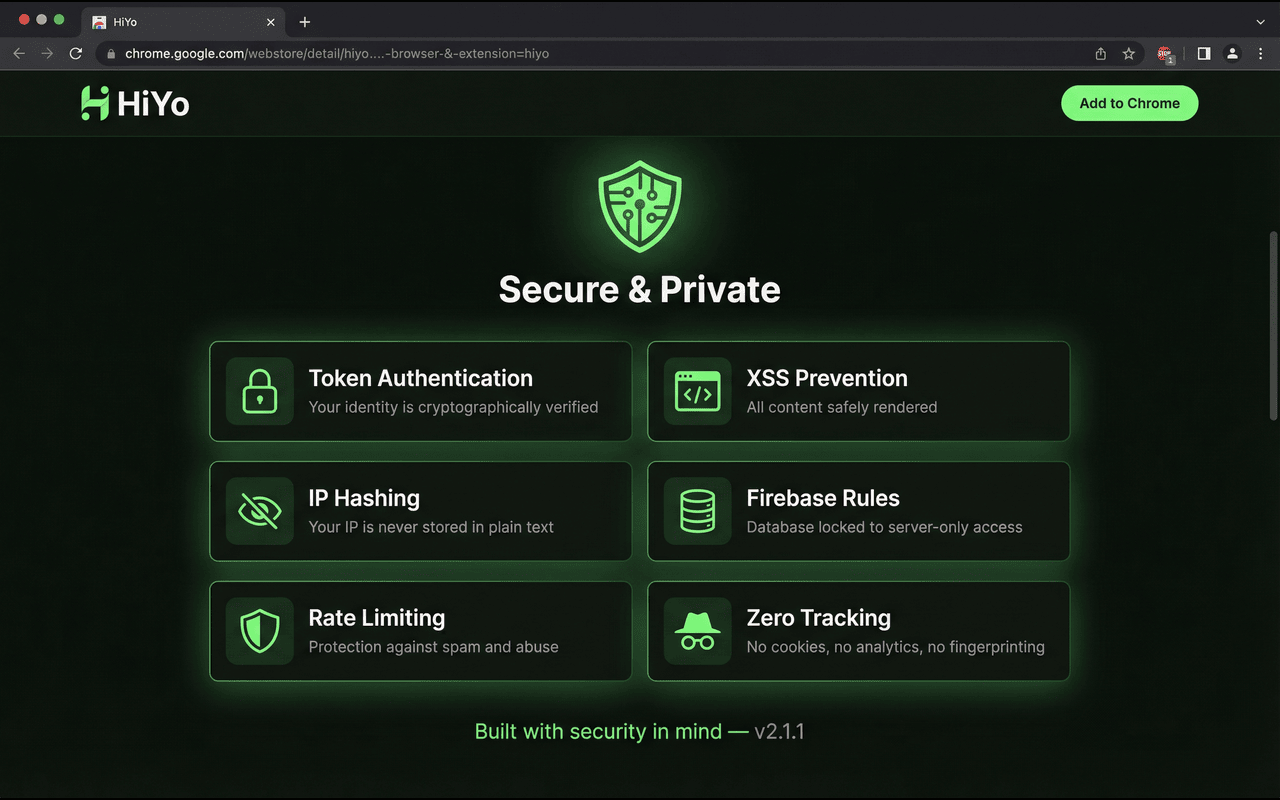Click the half-shield icon for Rate Limiting
Image resolution: width=1280 pixels, height=800 pixels.
[260, 631]
